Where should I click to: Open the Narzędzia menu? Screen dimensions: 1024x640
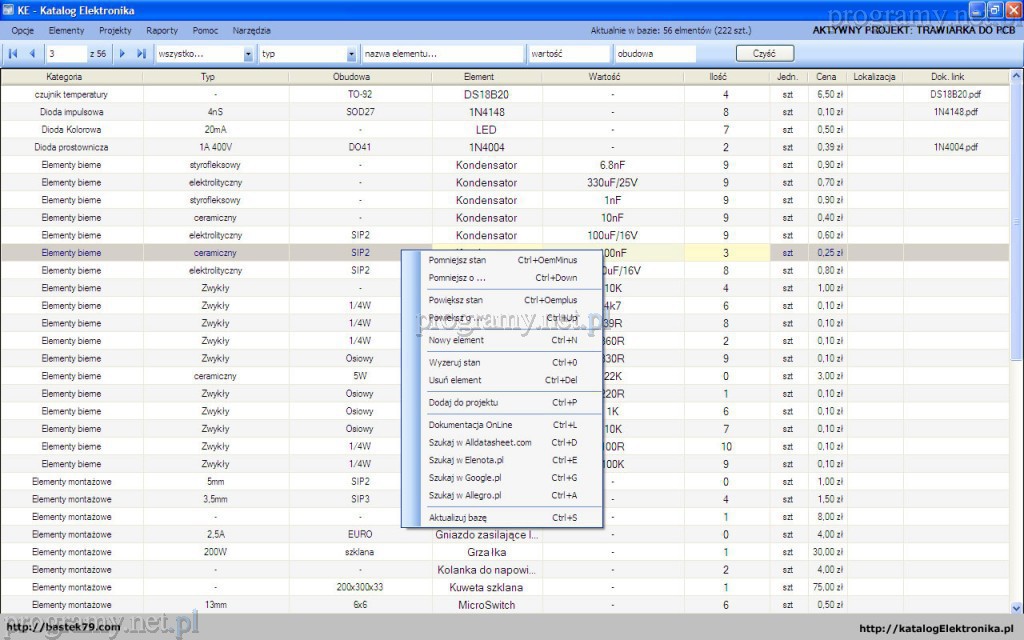(x=251, y=31)
